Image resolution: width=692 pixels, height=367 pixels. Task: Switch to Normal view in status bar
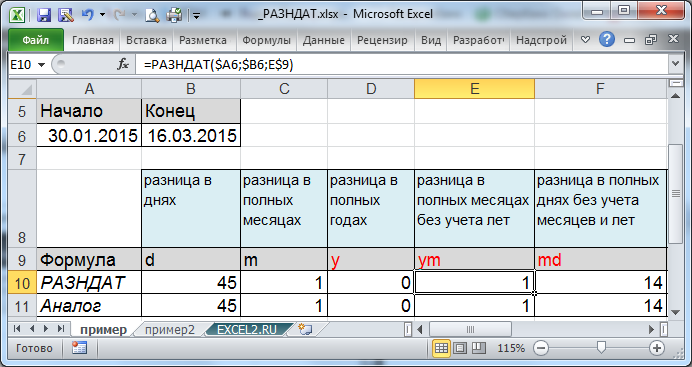[441, 348]
